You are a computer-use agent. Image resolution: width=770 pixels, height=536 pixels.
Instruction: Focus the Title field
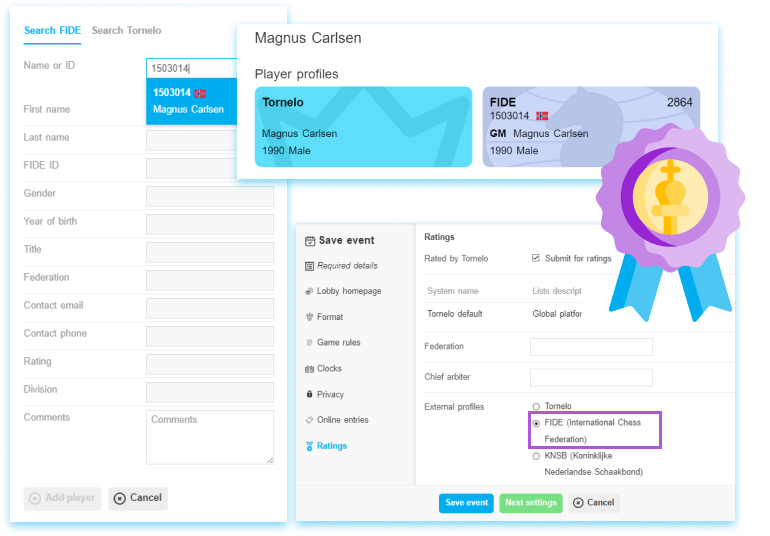click(210, 253)
